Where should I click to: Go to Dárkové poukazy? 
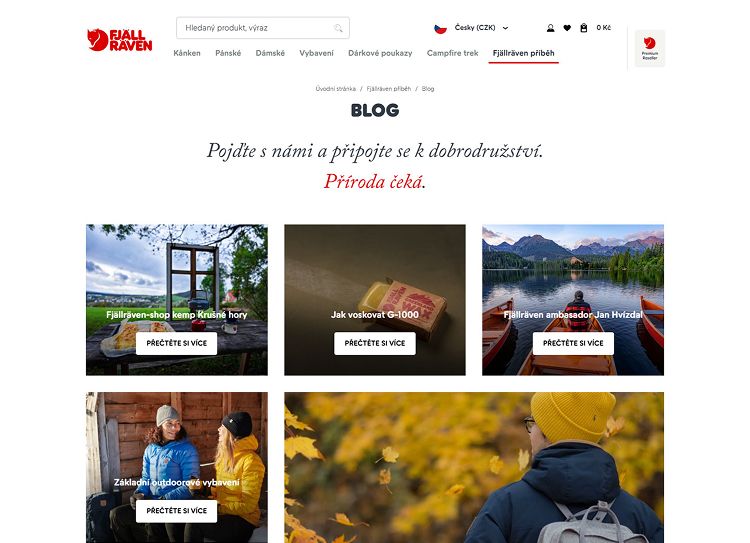click(x=380, y=53)
